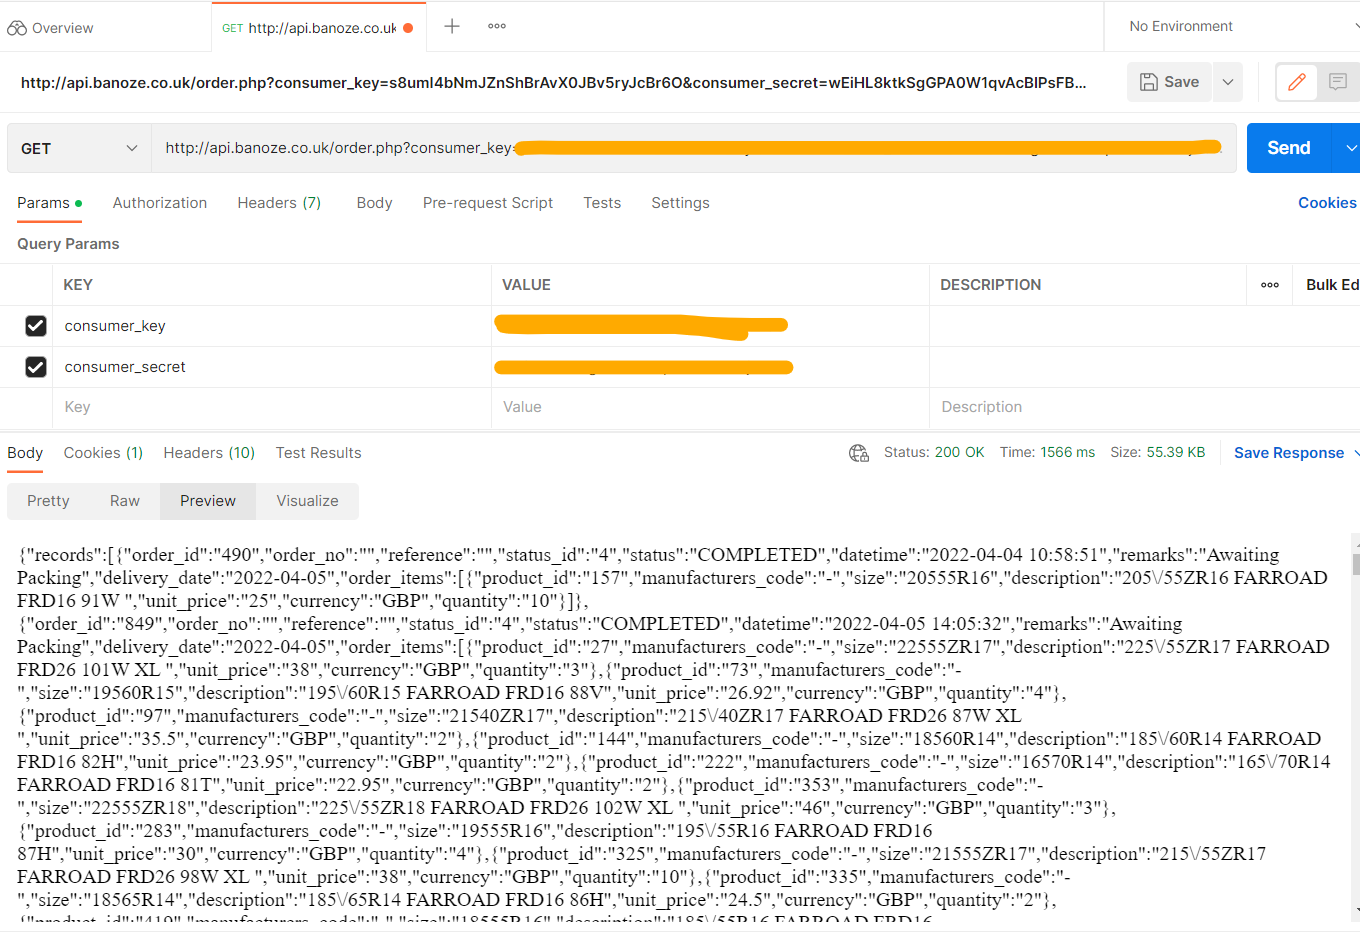Click the Status: 200 OK indicator
1360x938 pixels.
coord(934,453)
